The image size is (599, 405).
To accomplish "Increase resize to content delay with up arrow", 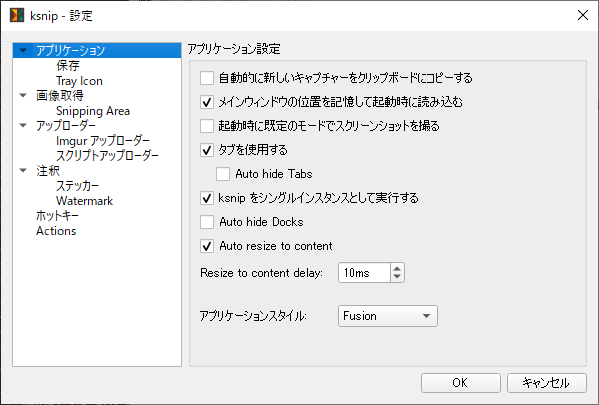I will click(397, 268).
